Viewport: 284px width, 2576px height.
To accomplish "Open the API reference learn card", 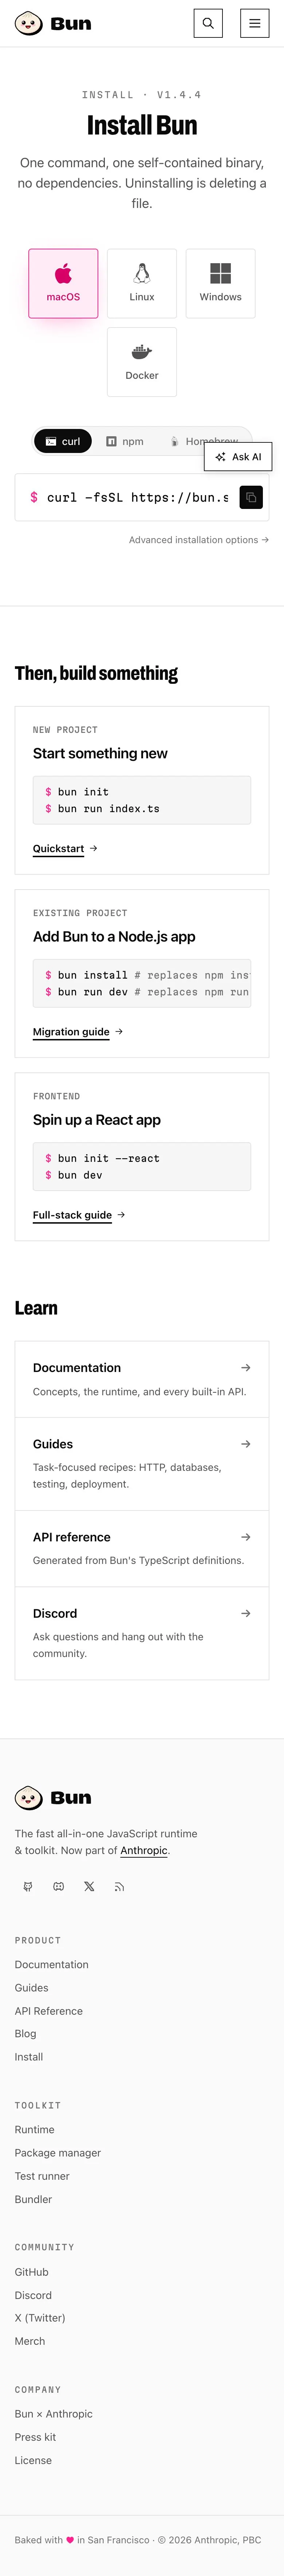I will tap(142, 1548).
